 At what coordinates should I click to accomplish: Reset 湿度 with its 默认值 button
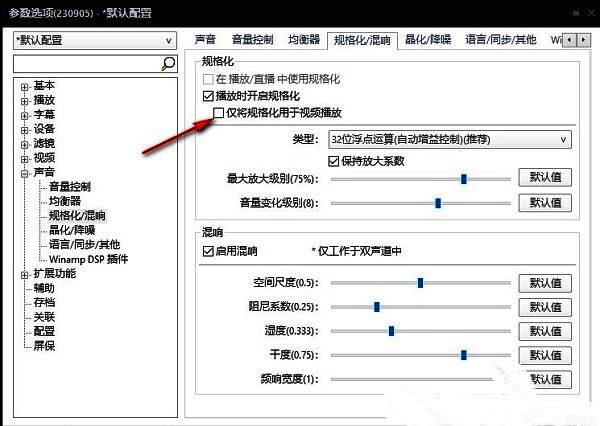545,331
